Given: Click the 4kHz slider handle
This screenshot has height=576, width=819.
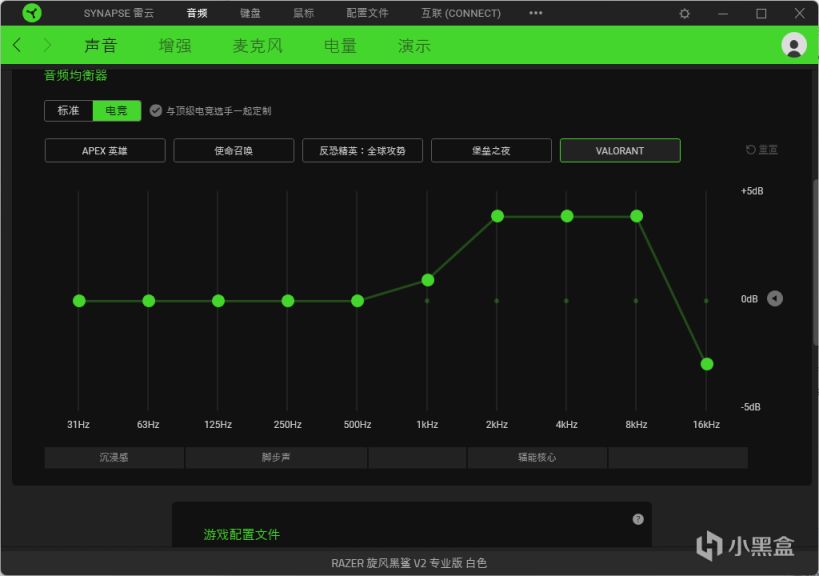Looking at the screenshot, I should (567, 216).
